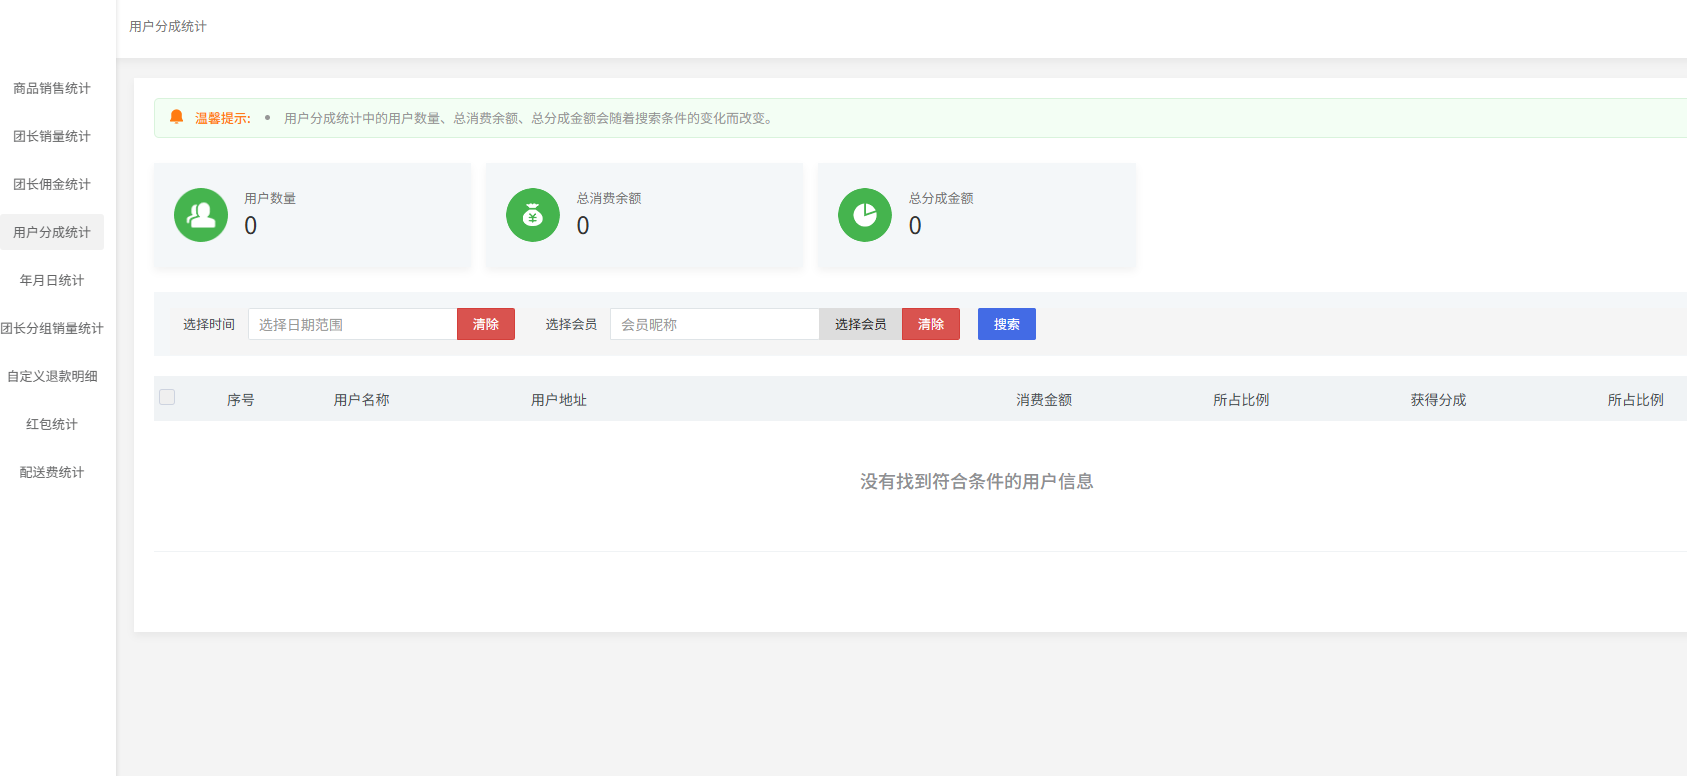The width and height of the screenshot is (1687, 776).
Task: Switch to 红包统计 page
Action: [52, 424]
